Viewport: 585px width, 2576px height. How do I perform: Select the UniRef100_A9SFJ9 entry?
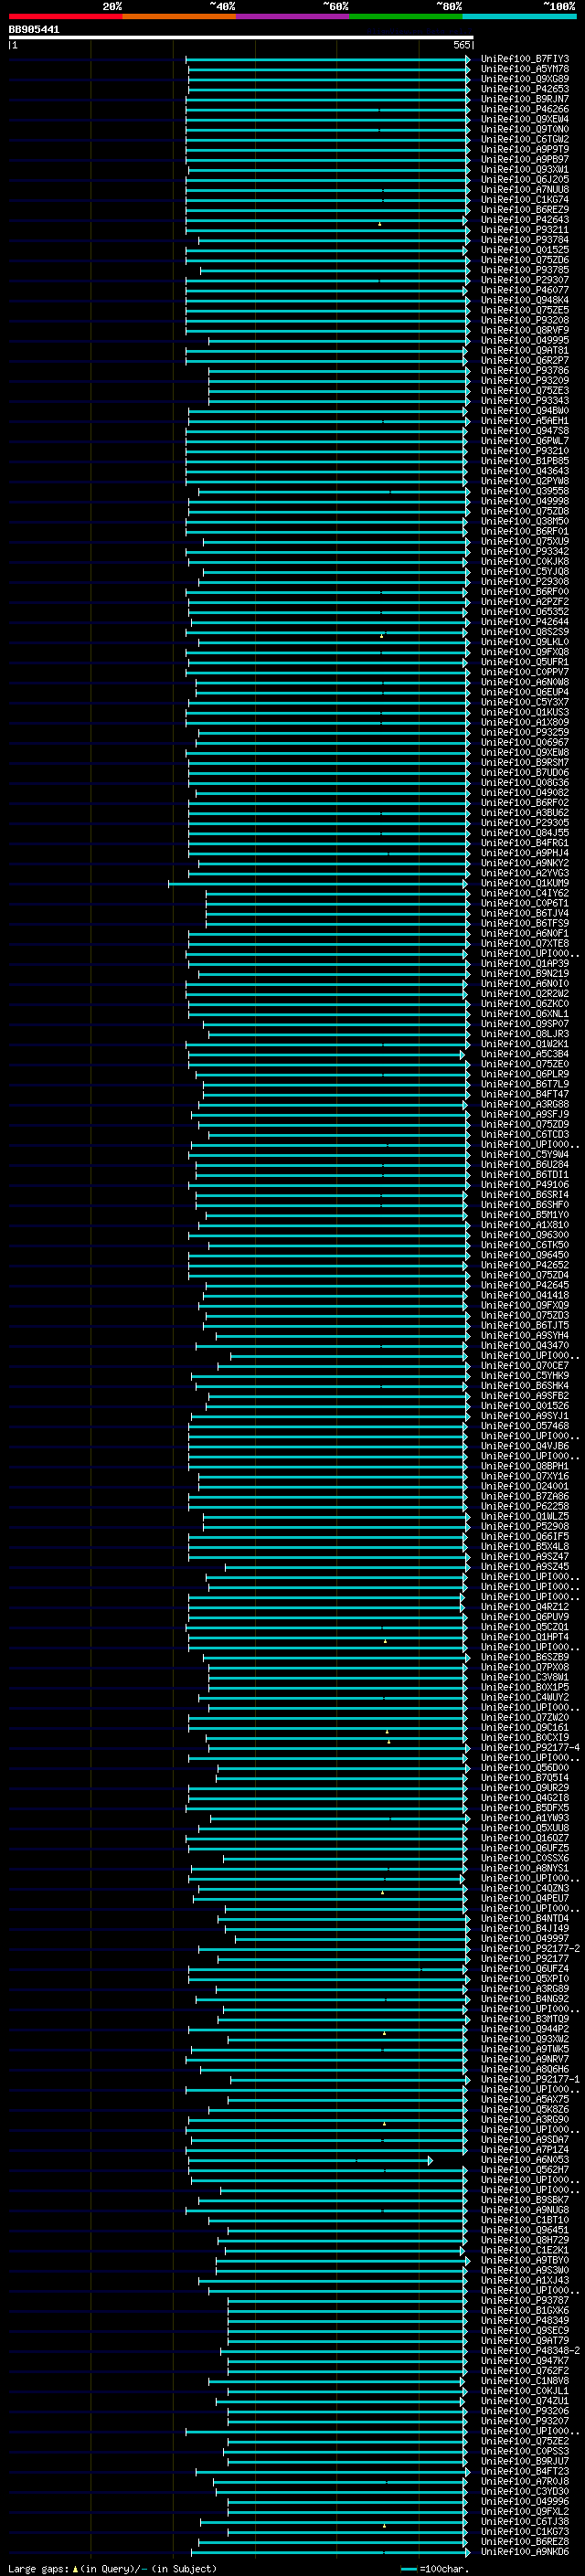pos(525,1114)
